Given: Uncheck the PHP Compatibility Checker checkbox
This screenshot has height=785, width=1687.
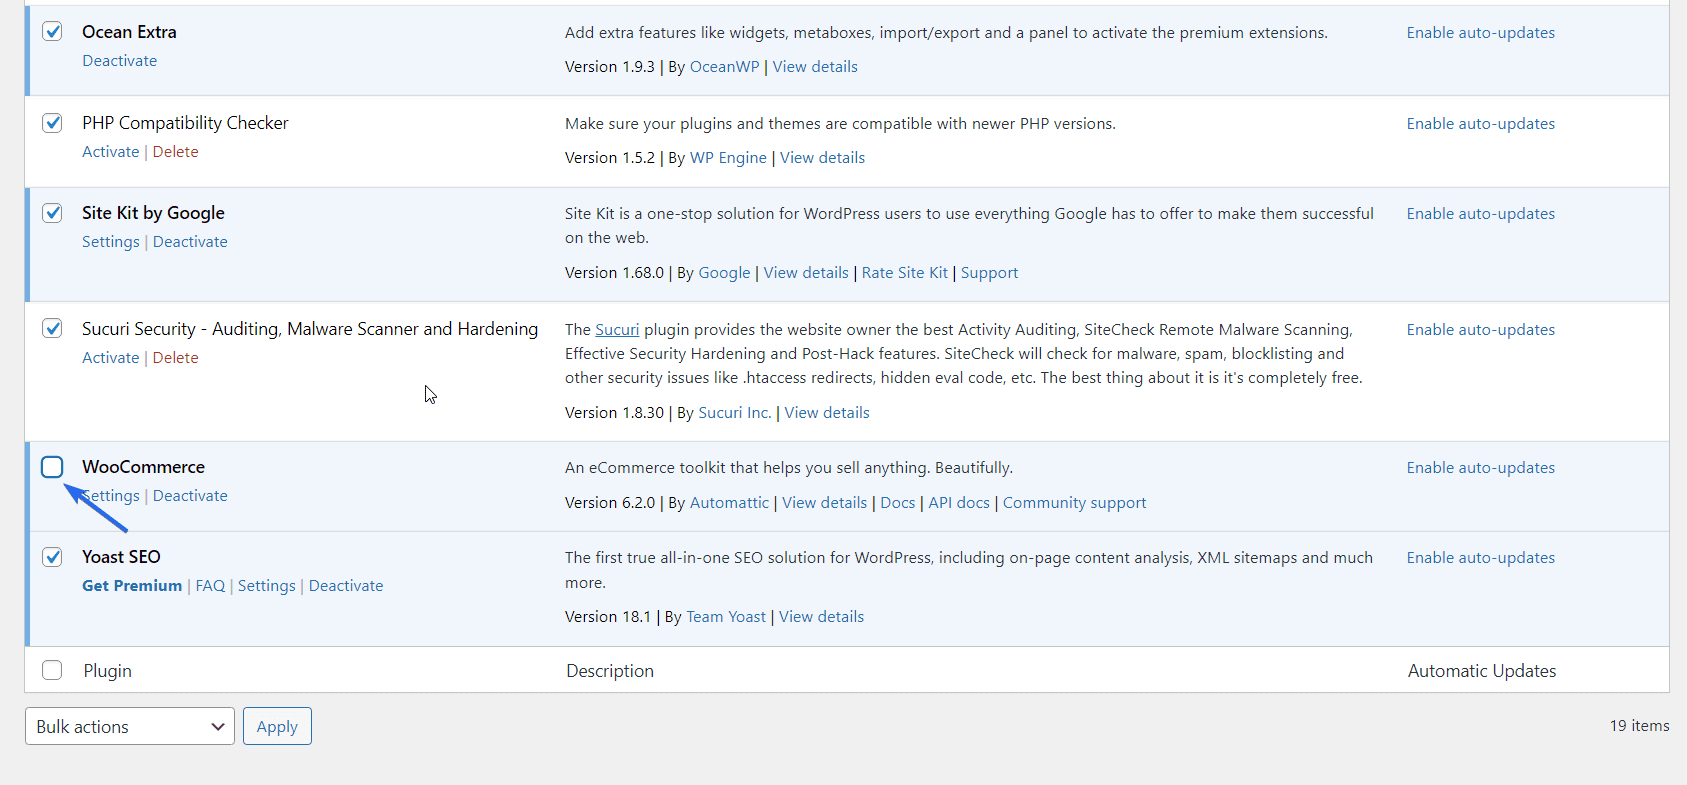Looking at the screenshot, I should 52,123.
